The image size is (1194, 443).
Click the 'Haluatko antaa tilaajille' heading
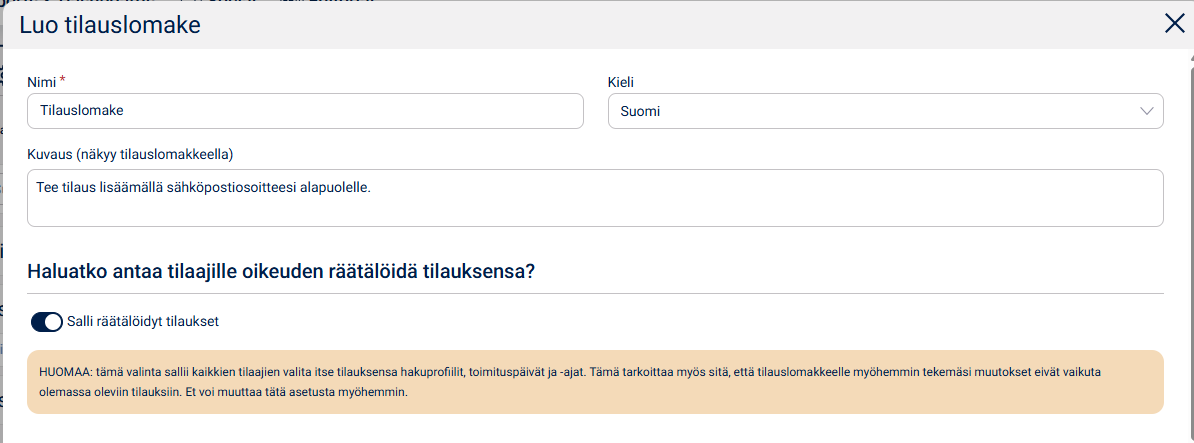click(x=281, y=271)
